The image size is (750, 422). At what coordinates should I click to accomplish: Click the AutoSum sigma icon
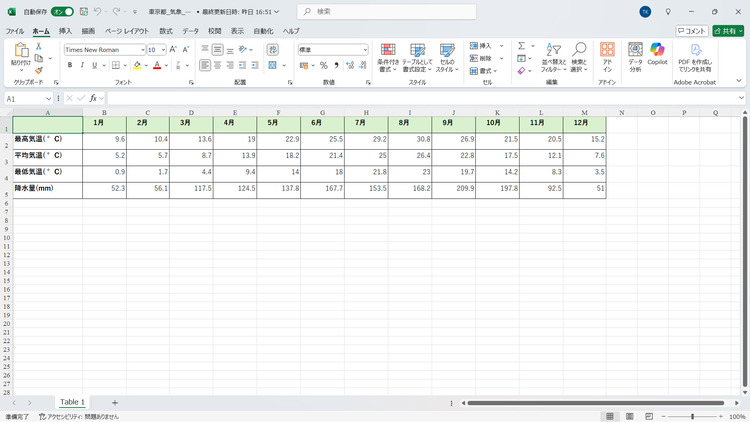tap(522, 47)
